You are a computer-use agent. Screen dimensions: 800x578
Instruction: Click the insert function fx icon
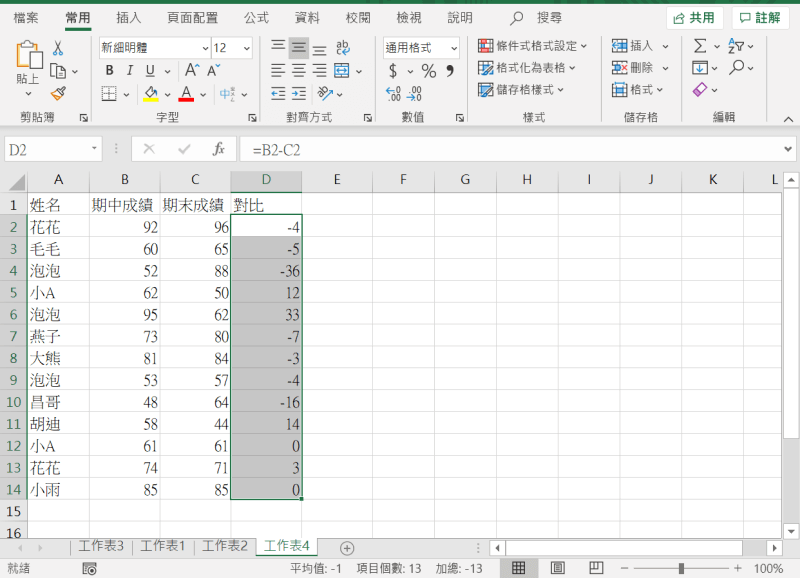point(218,149)
